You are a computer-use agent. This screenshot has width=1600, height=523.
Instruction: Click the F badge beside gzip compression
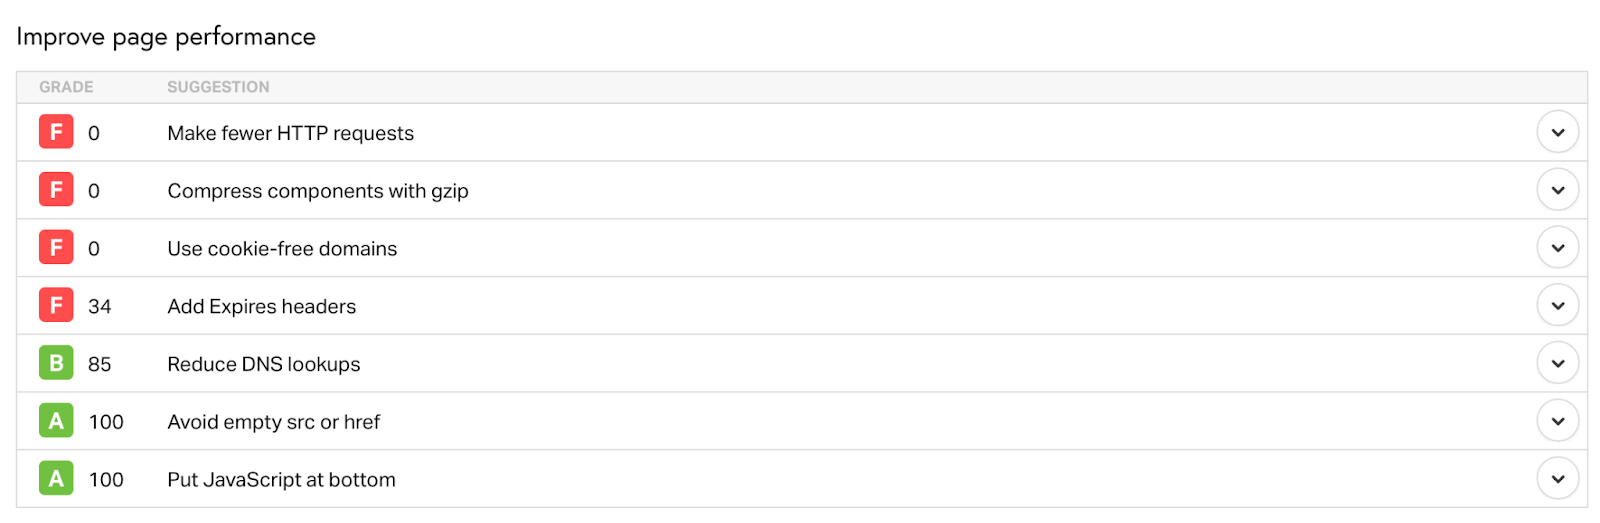(x=56, y=190)
